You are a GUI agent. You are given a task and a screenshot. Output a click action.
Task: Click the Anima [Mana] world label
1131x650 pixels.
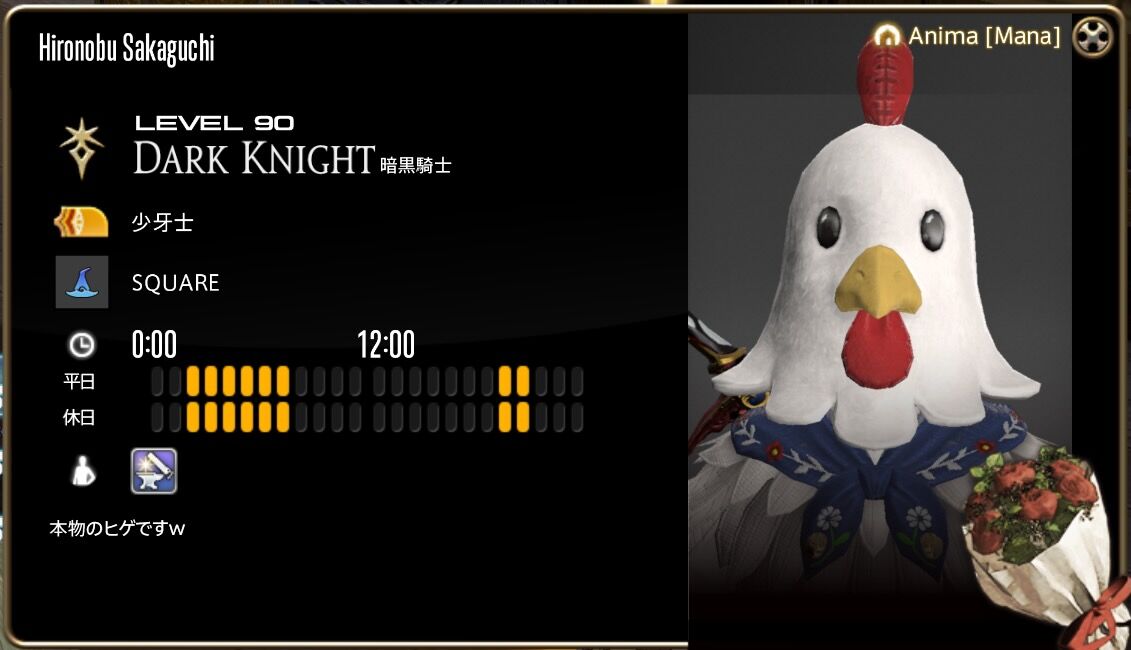click(984, 36)
